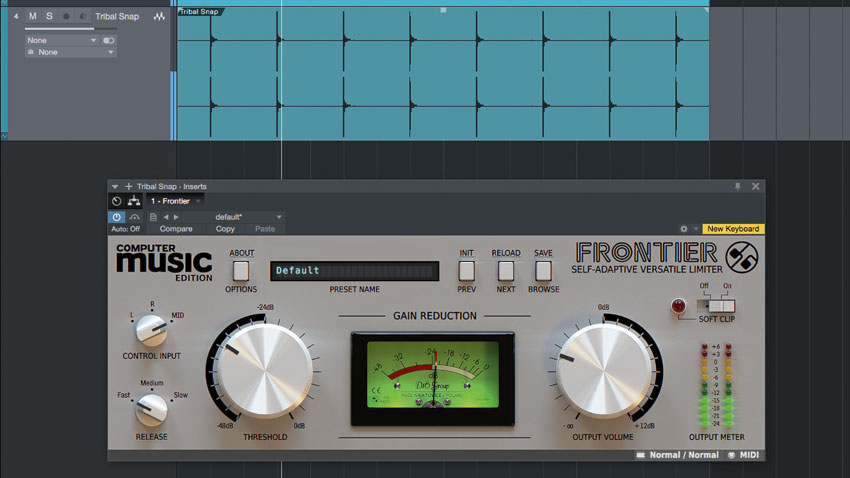The image size is (850, 478).
Task: Click the automation arc icon next to power
Action: point(134,217)
